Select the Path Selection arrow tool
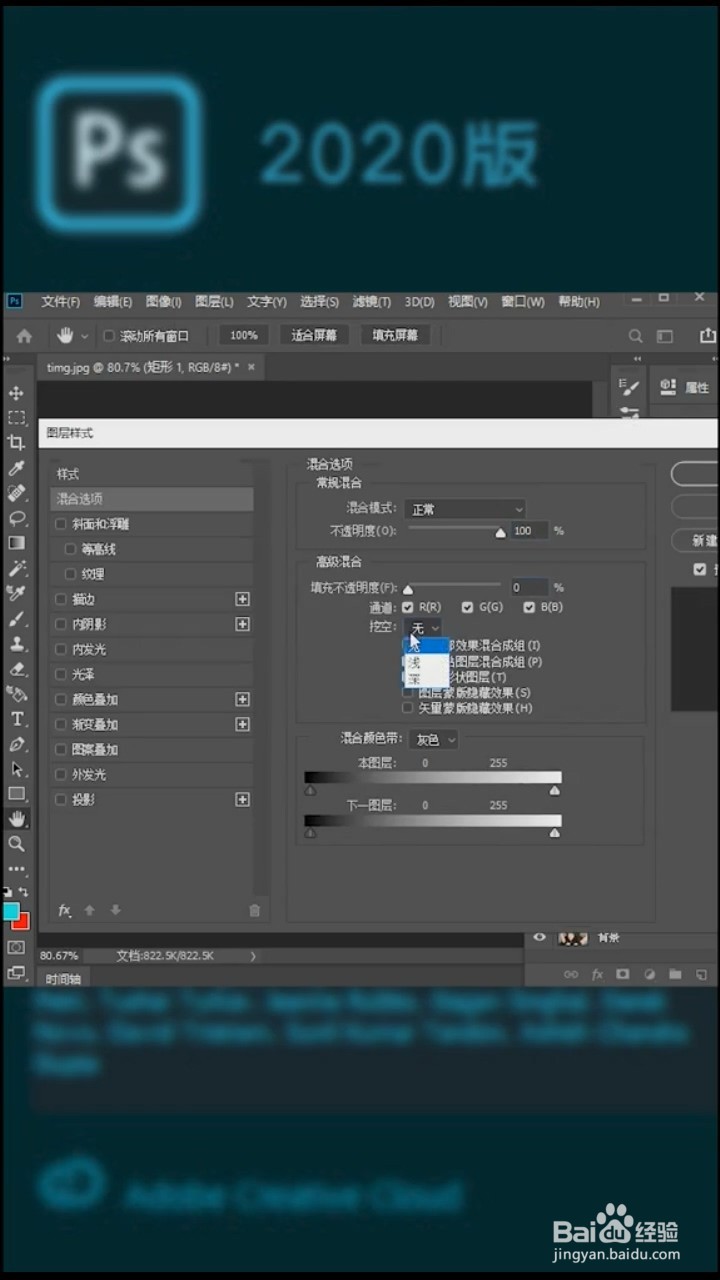720x1280 pixels. pos(16,769)
